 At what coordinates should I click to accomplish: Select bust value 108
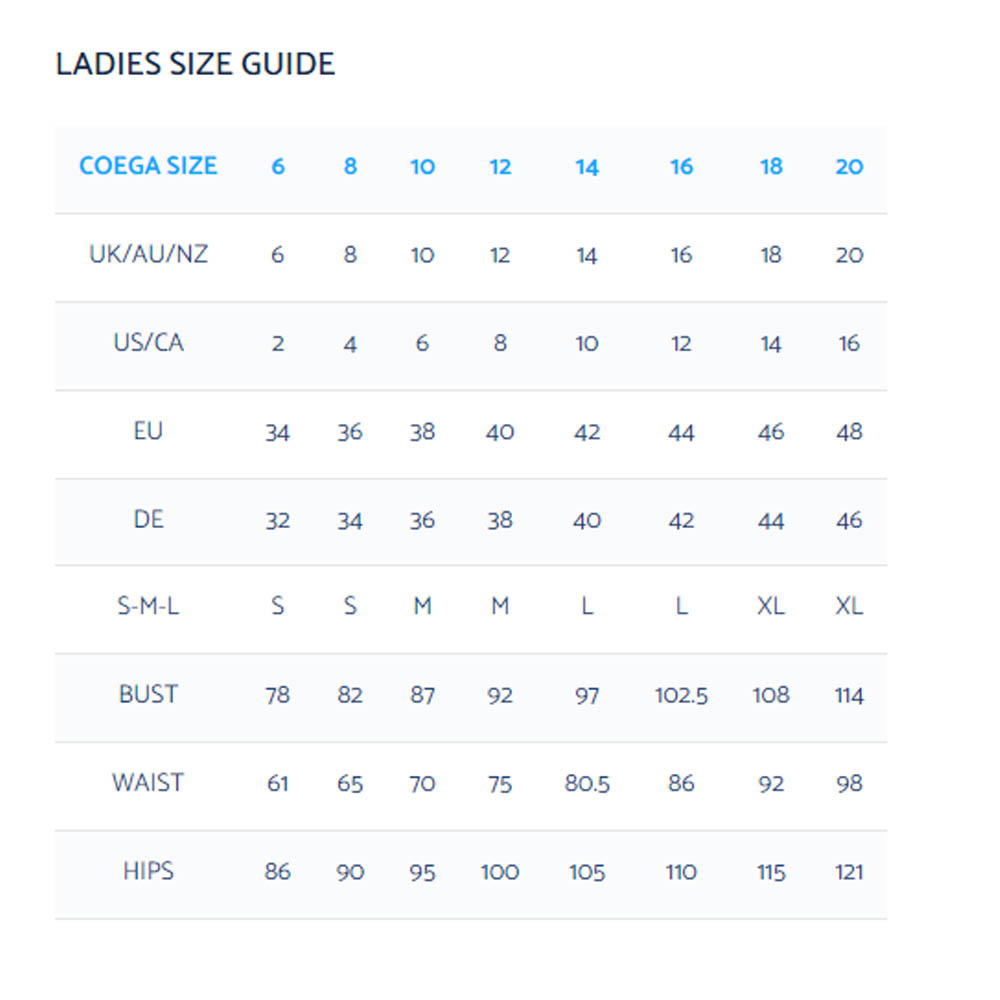tap(771, 695)
